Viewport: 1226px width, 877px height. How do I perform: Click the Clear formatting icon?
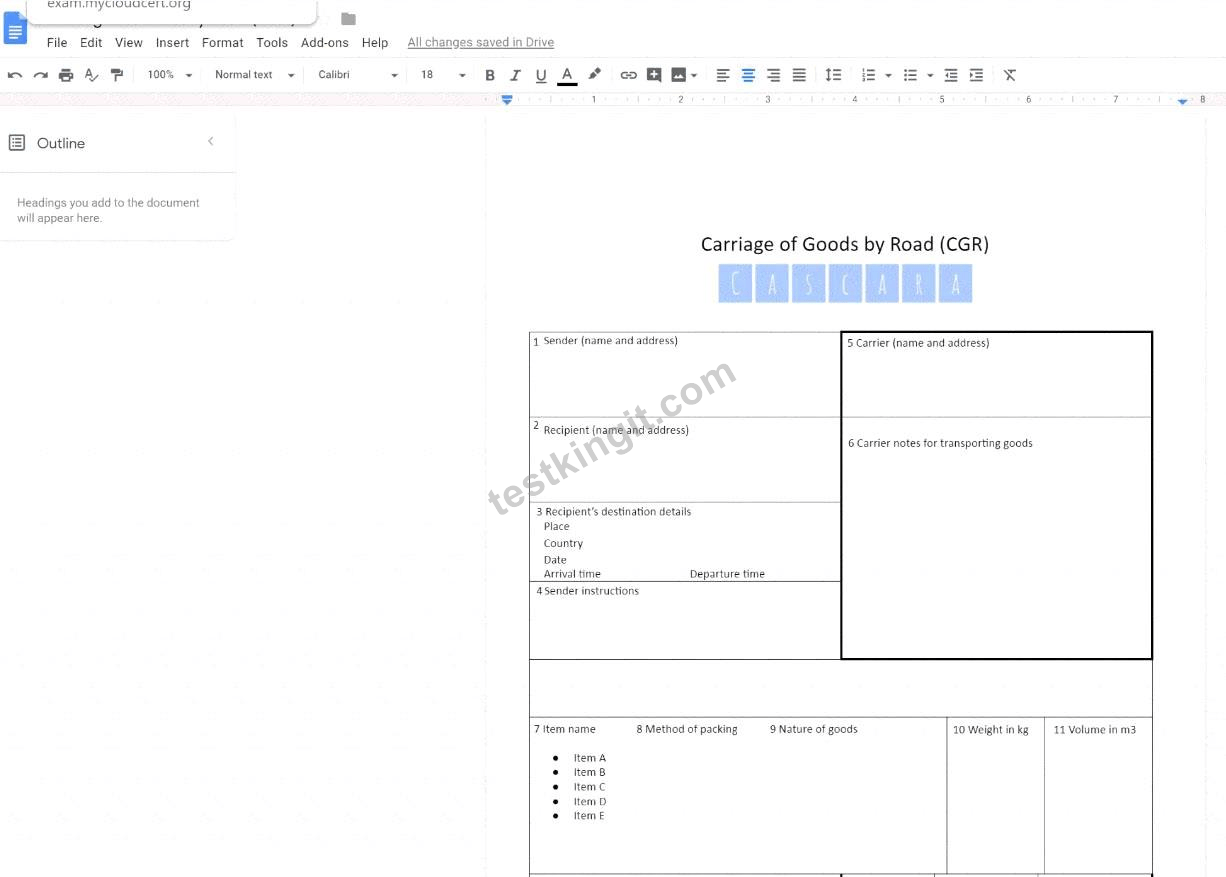click(1010, 75)
